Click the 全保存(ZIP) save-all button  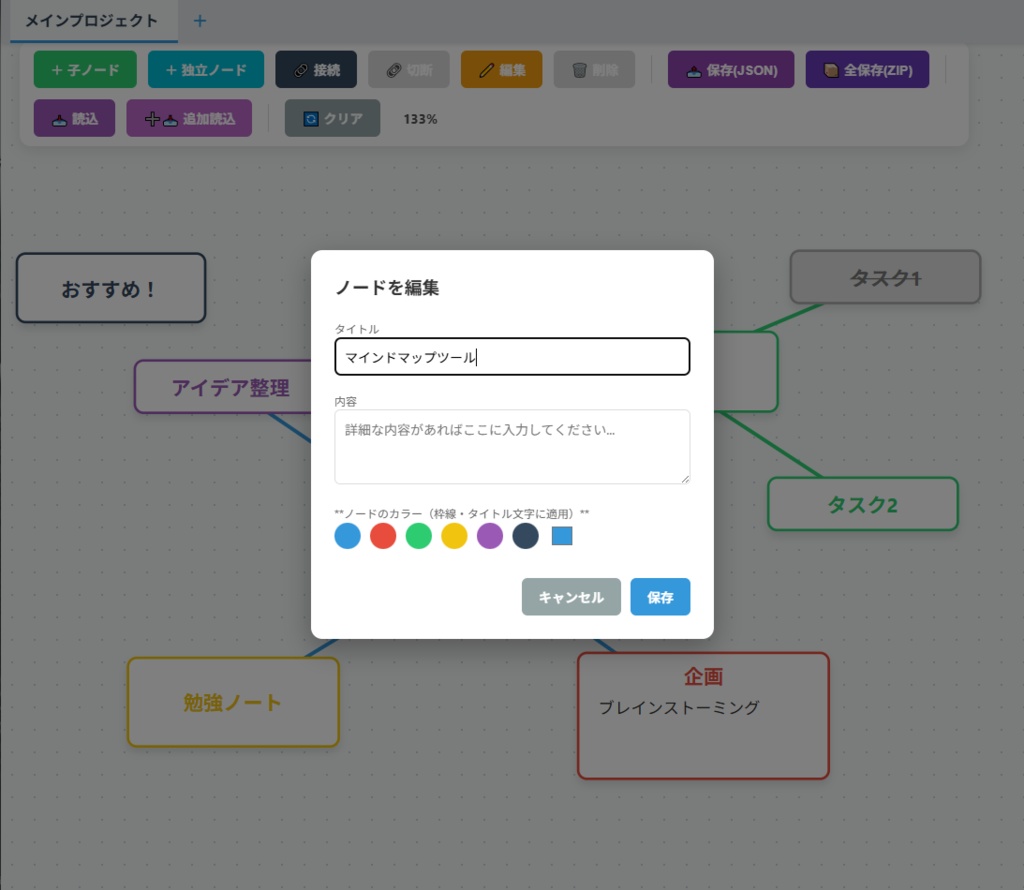click(867, 69)
